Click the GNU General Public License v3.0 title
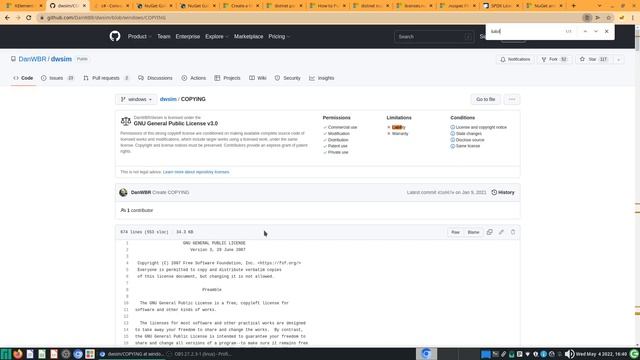The height and width of the screenshot is (360, 640). [x=176, y=123]
